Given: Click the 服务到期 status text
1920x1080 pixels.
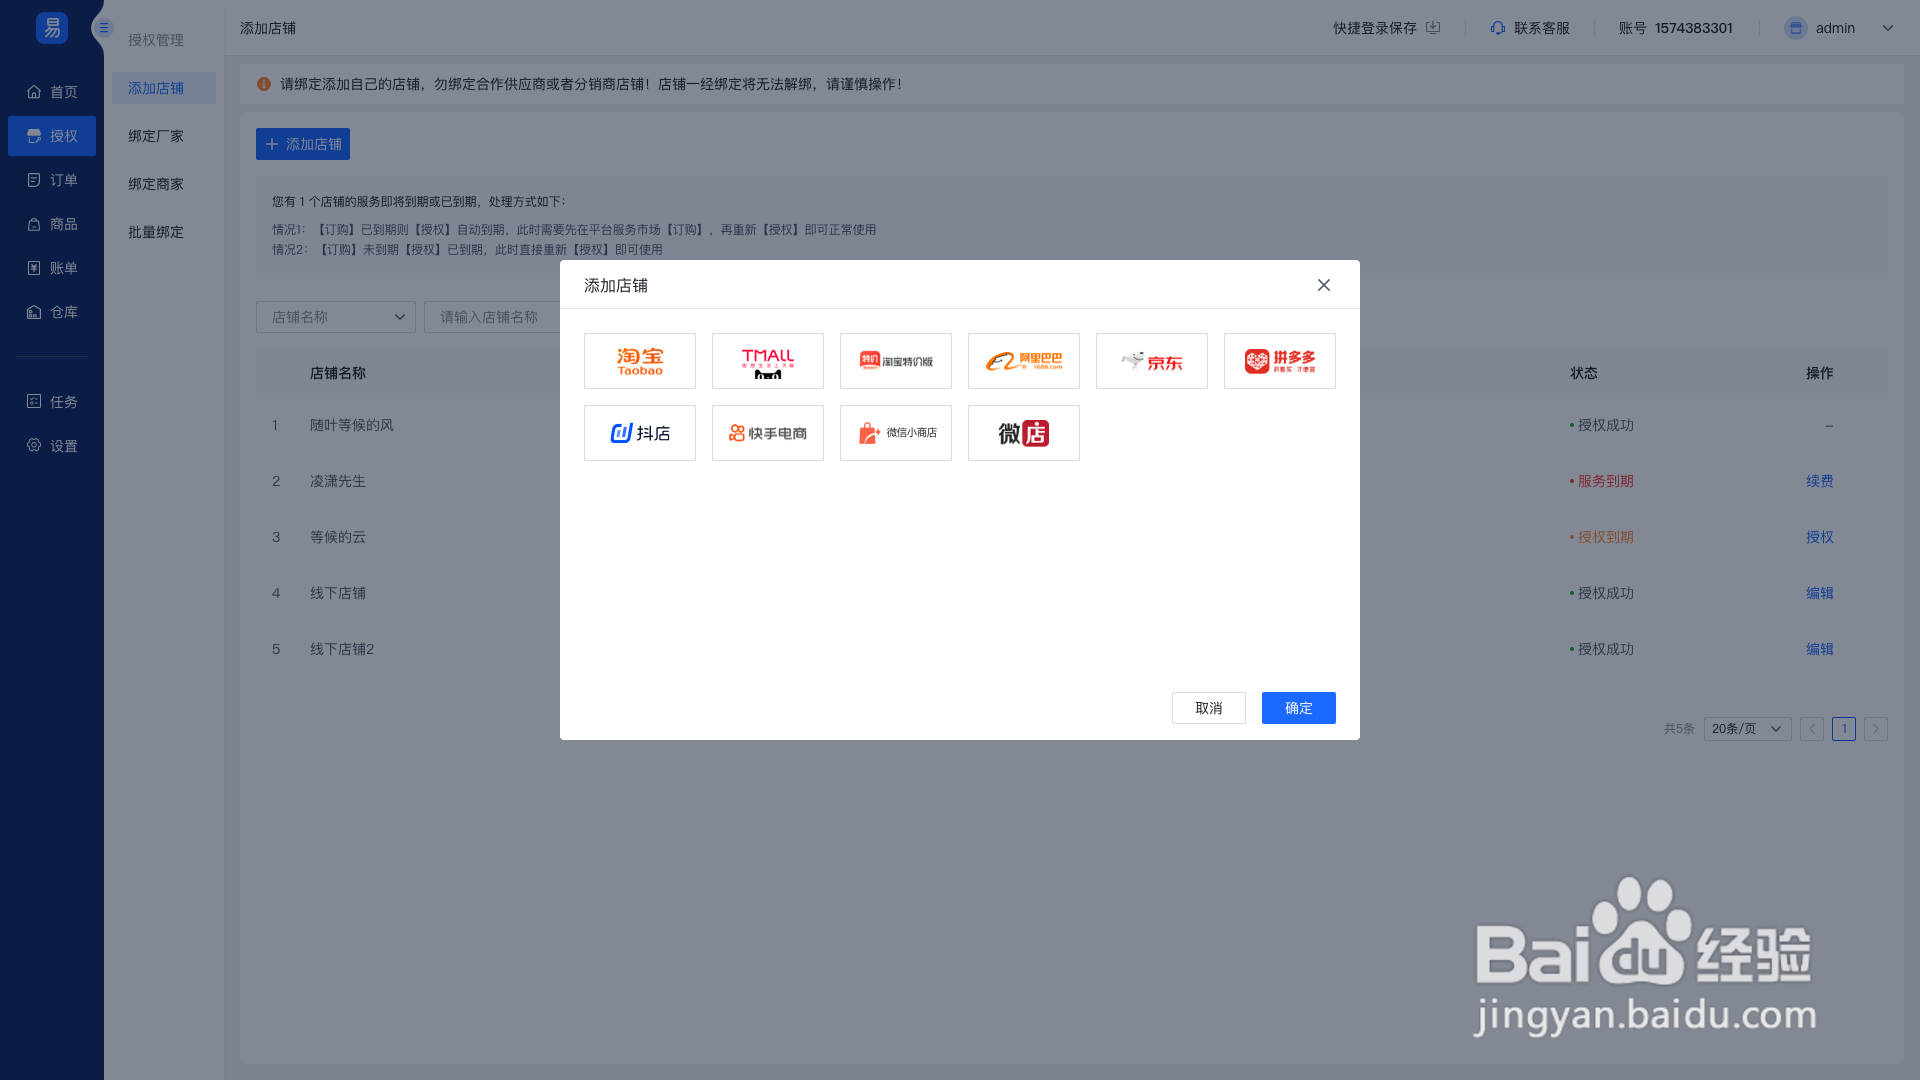Looking at the screenshot, I should coord(1606,481).
